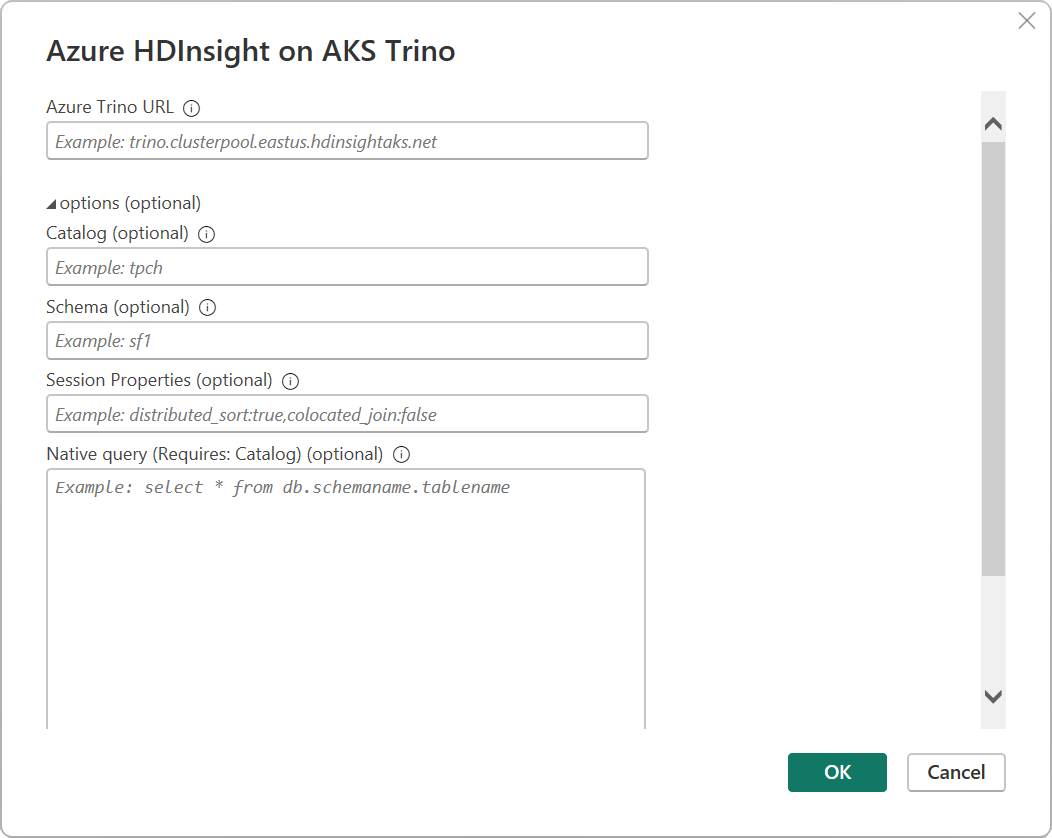Open the Native query info tooltip

point(401,453)
